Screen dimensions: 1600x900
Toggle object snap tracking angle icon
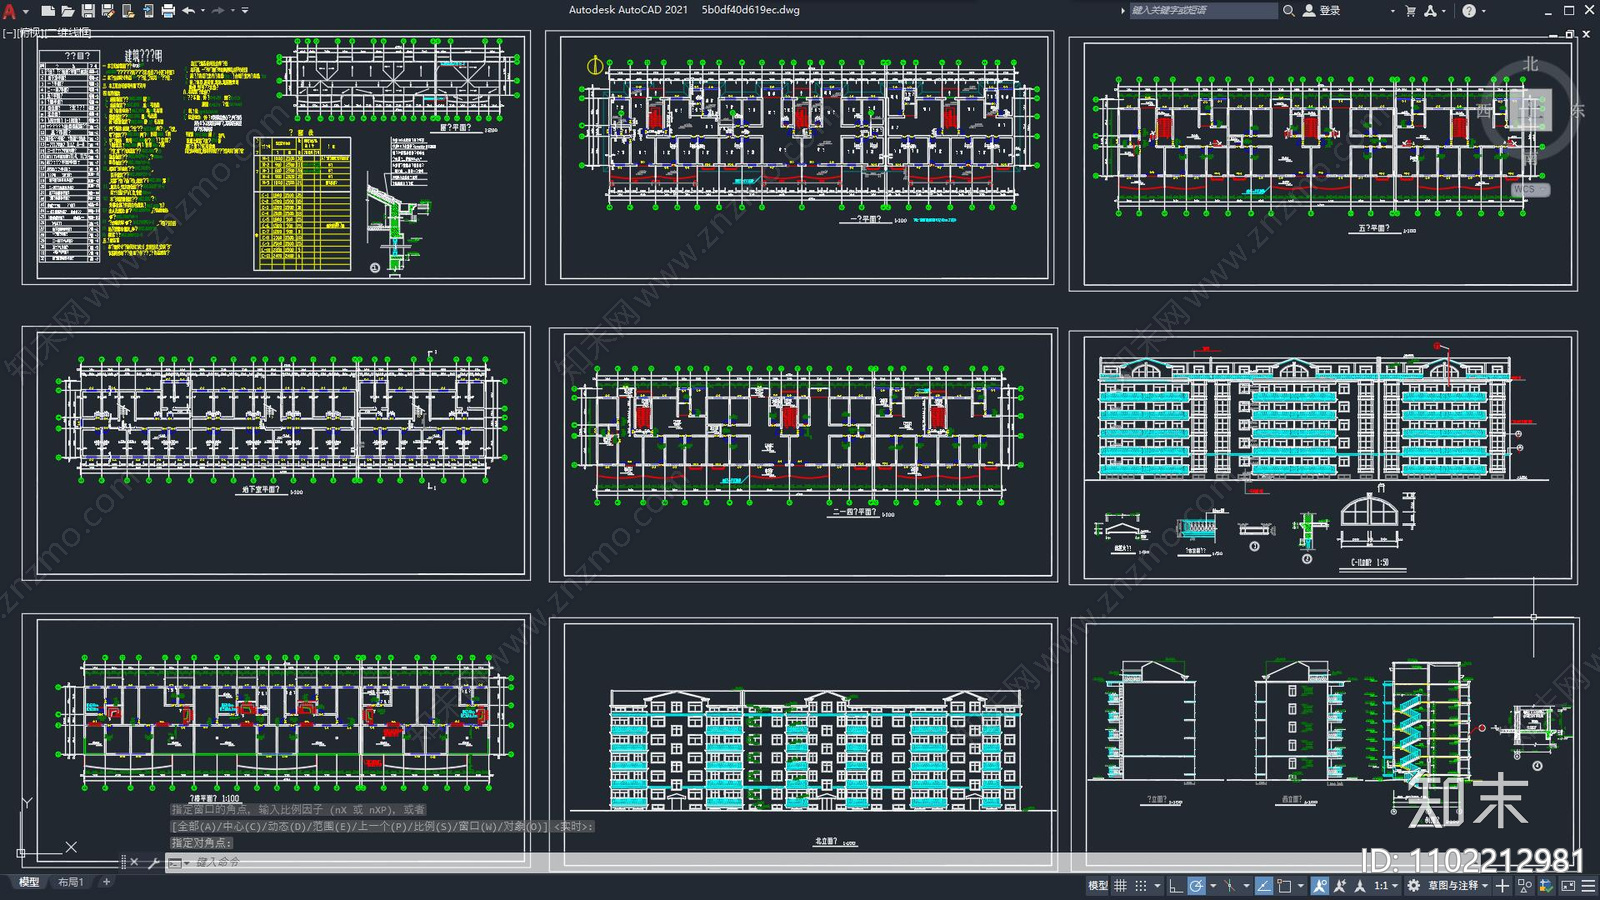pyautogui.click(x=1264, y=886)
